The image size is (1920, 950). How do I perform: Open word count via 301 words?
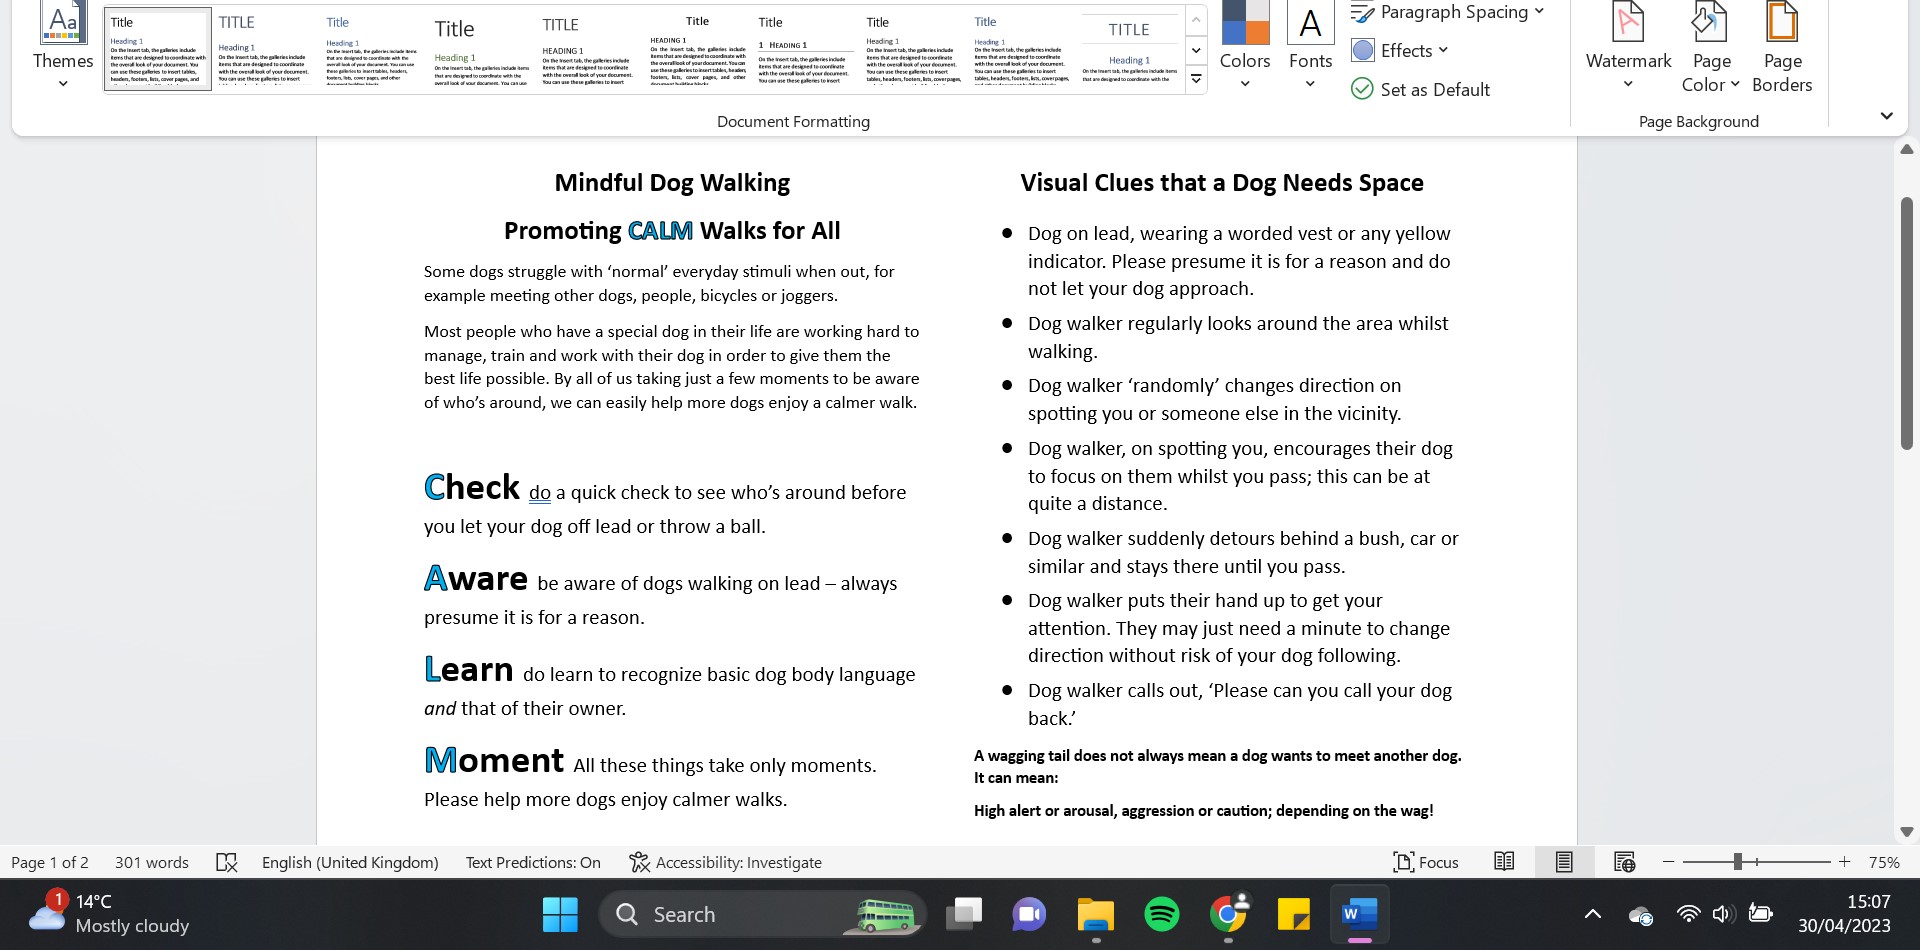(152, 862)
